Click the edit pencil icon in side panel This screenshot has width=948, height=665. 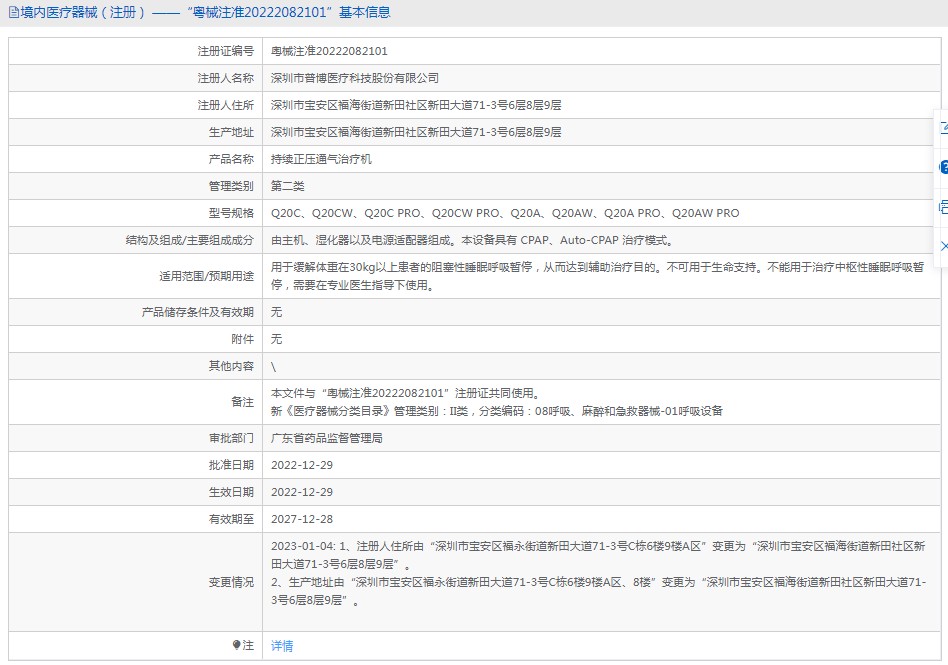(942, 128)
